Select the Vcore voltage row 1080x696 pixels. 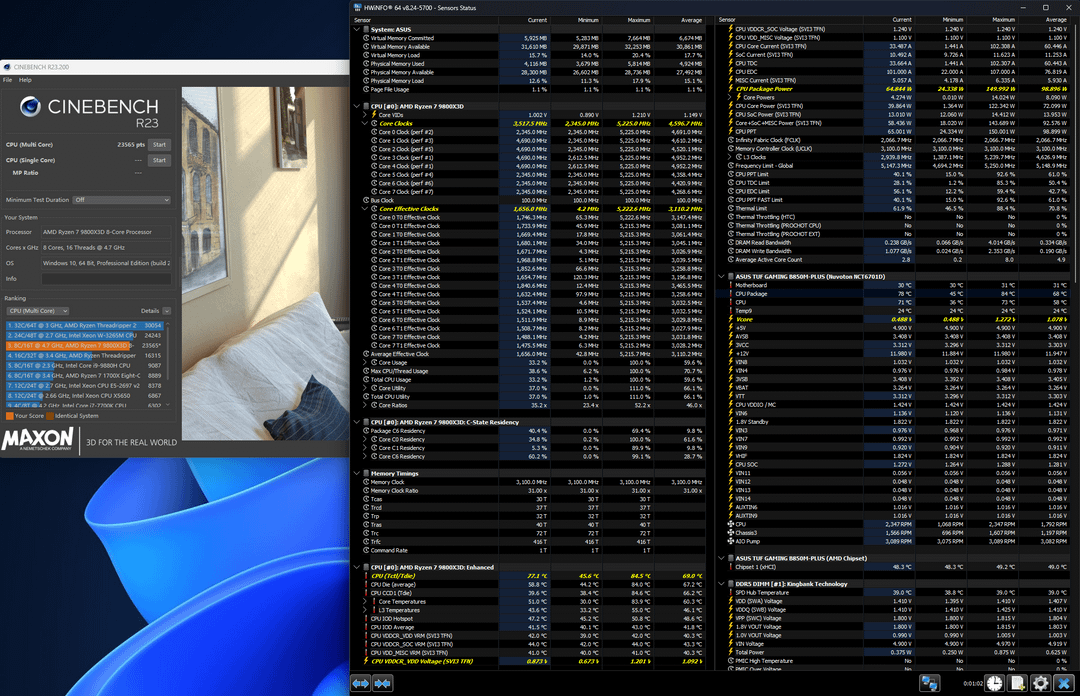click(x=894, y=319)
